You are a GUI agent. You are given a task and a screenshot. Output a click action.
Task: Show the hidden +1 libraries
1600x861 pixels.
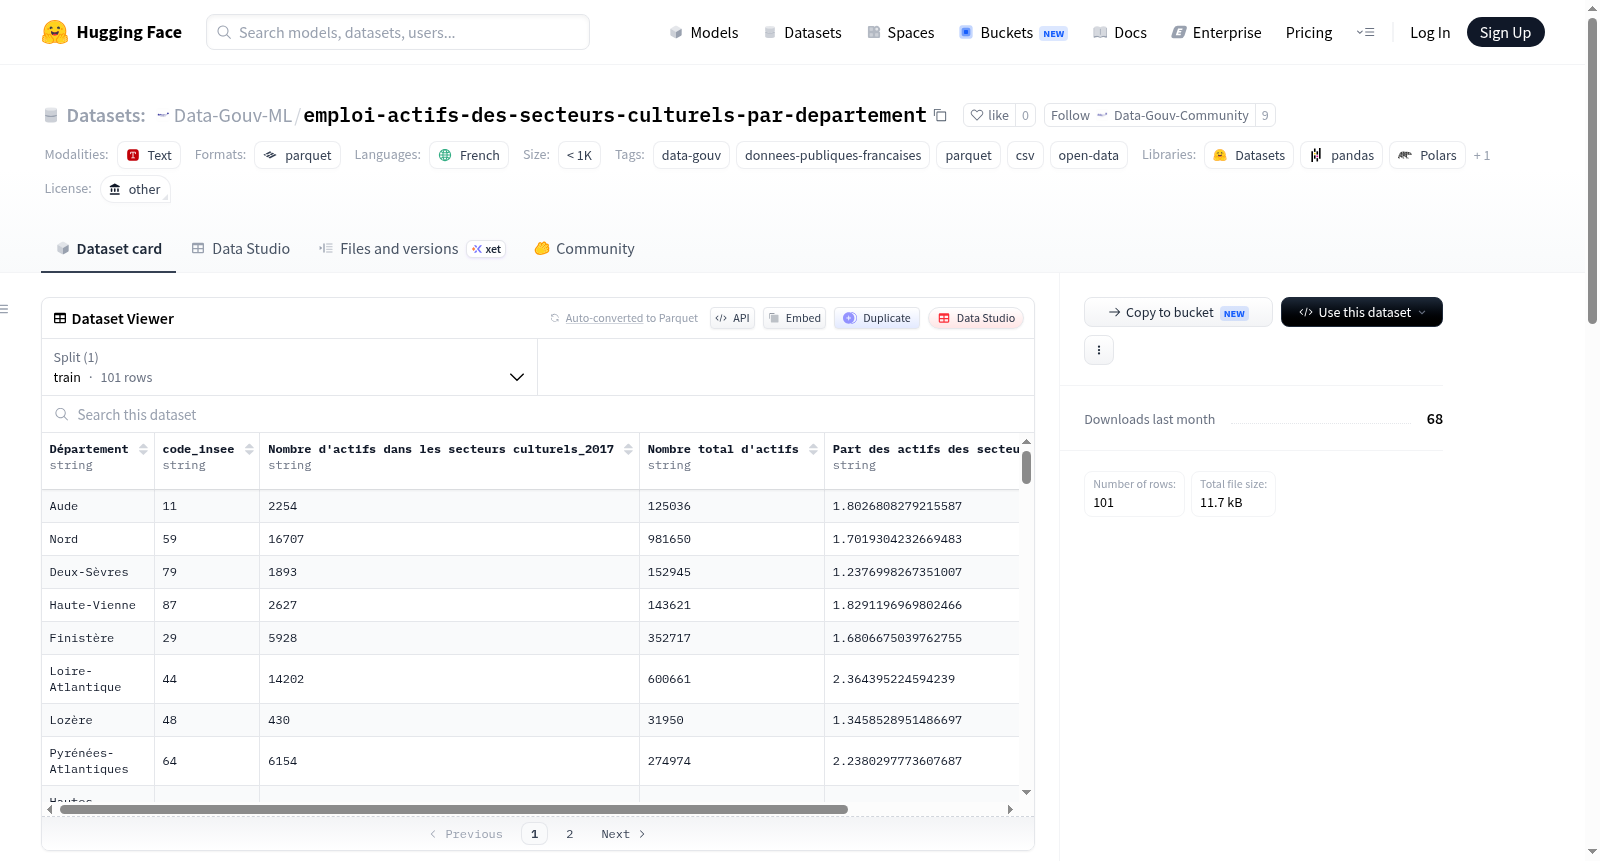click(x=1482, y=155)
